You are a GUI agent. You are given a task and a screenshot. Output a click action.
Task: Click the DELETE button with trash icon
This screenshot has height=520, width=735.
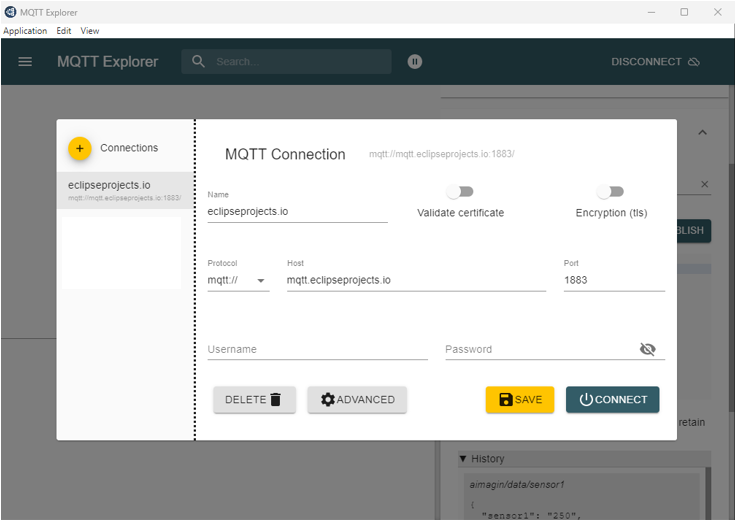[254, 400]
